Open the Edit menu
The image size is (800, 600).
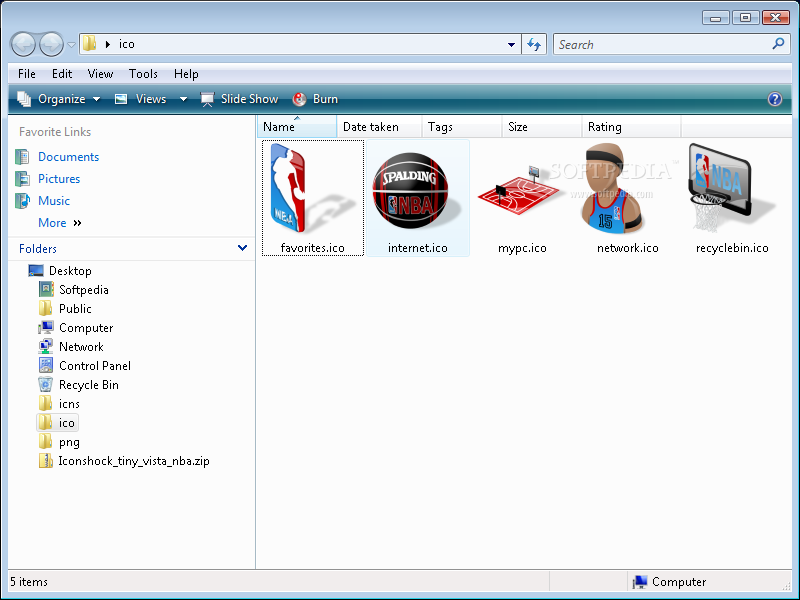tap(62, 74)
